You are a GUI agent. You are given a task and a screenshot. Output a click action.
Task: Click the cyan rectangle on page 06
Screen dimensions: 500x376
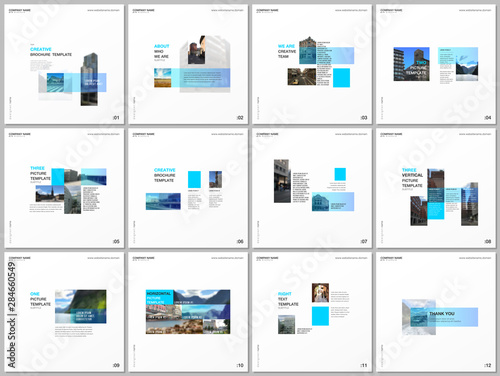(194, 179)
